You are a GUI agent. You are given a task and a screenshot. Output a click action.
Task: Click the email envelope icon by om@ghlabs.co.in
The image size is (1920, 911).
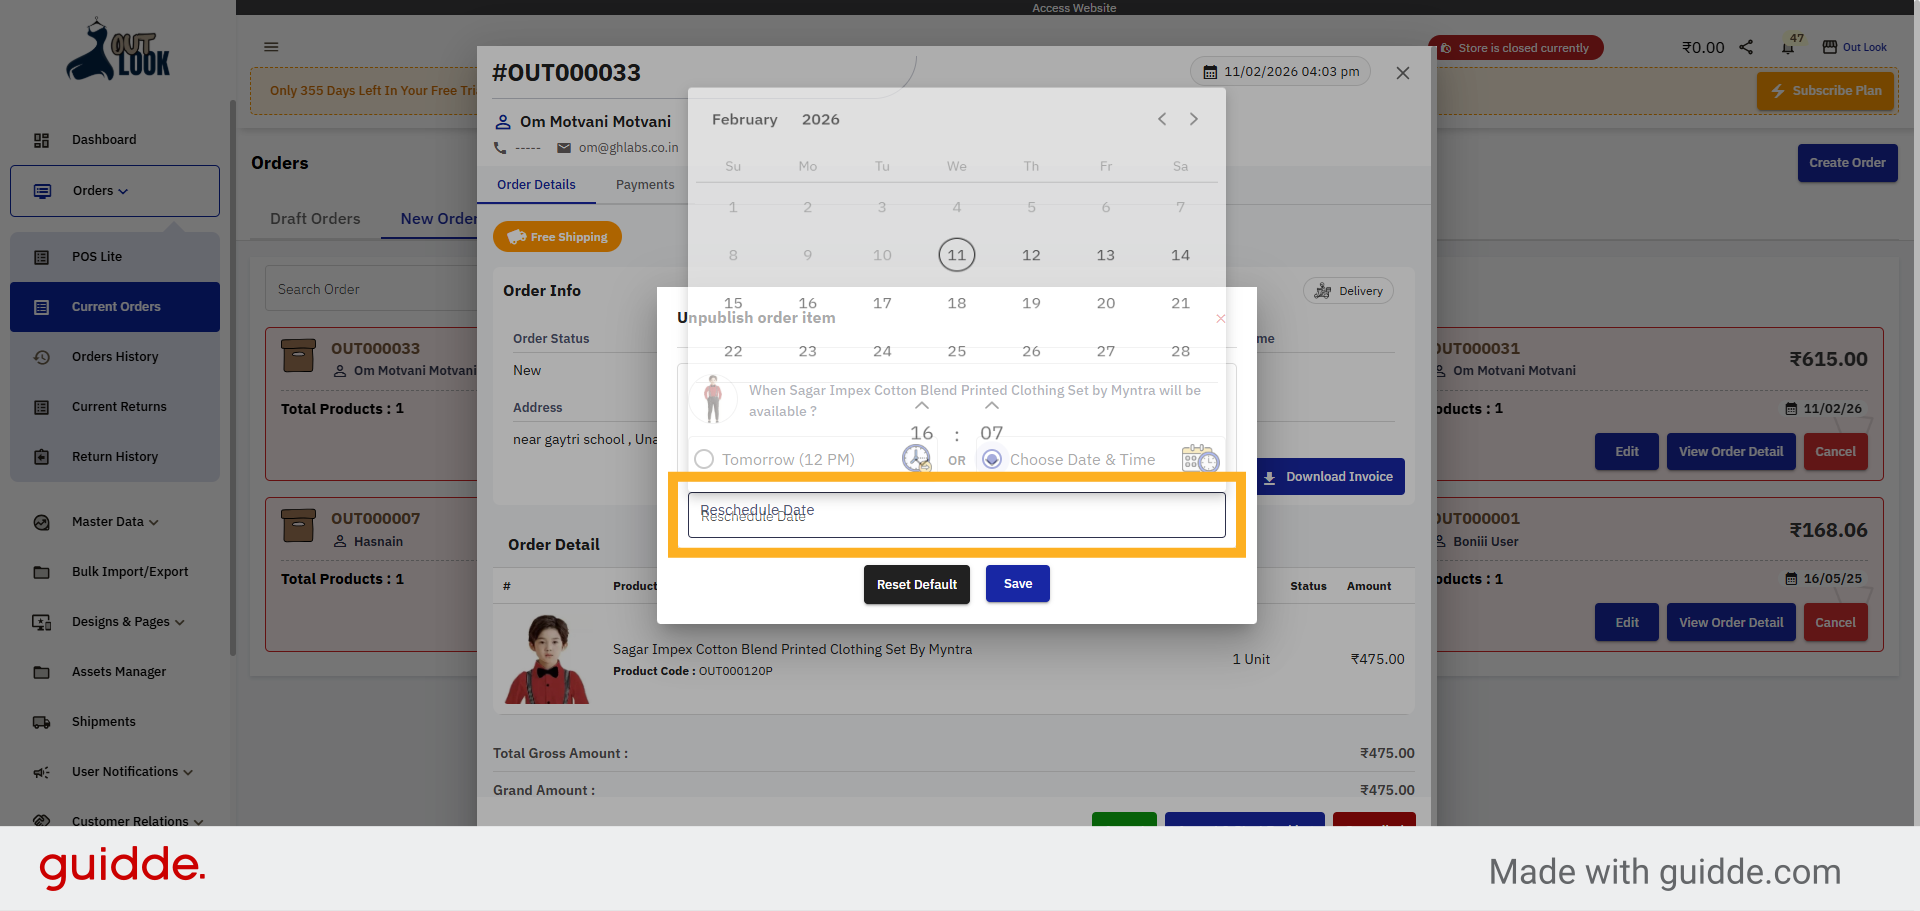click(564, 148)
